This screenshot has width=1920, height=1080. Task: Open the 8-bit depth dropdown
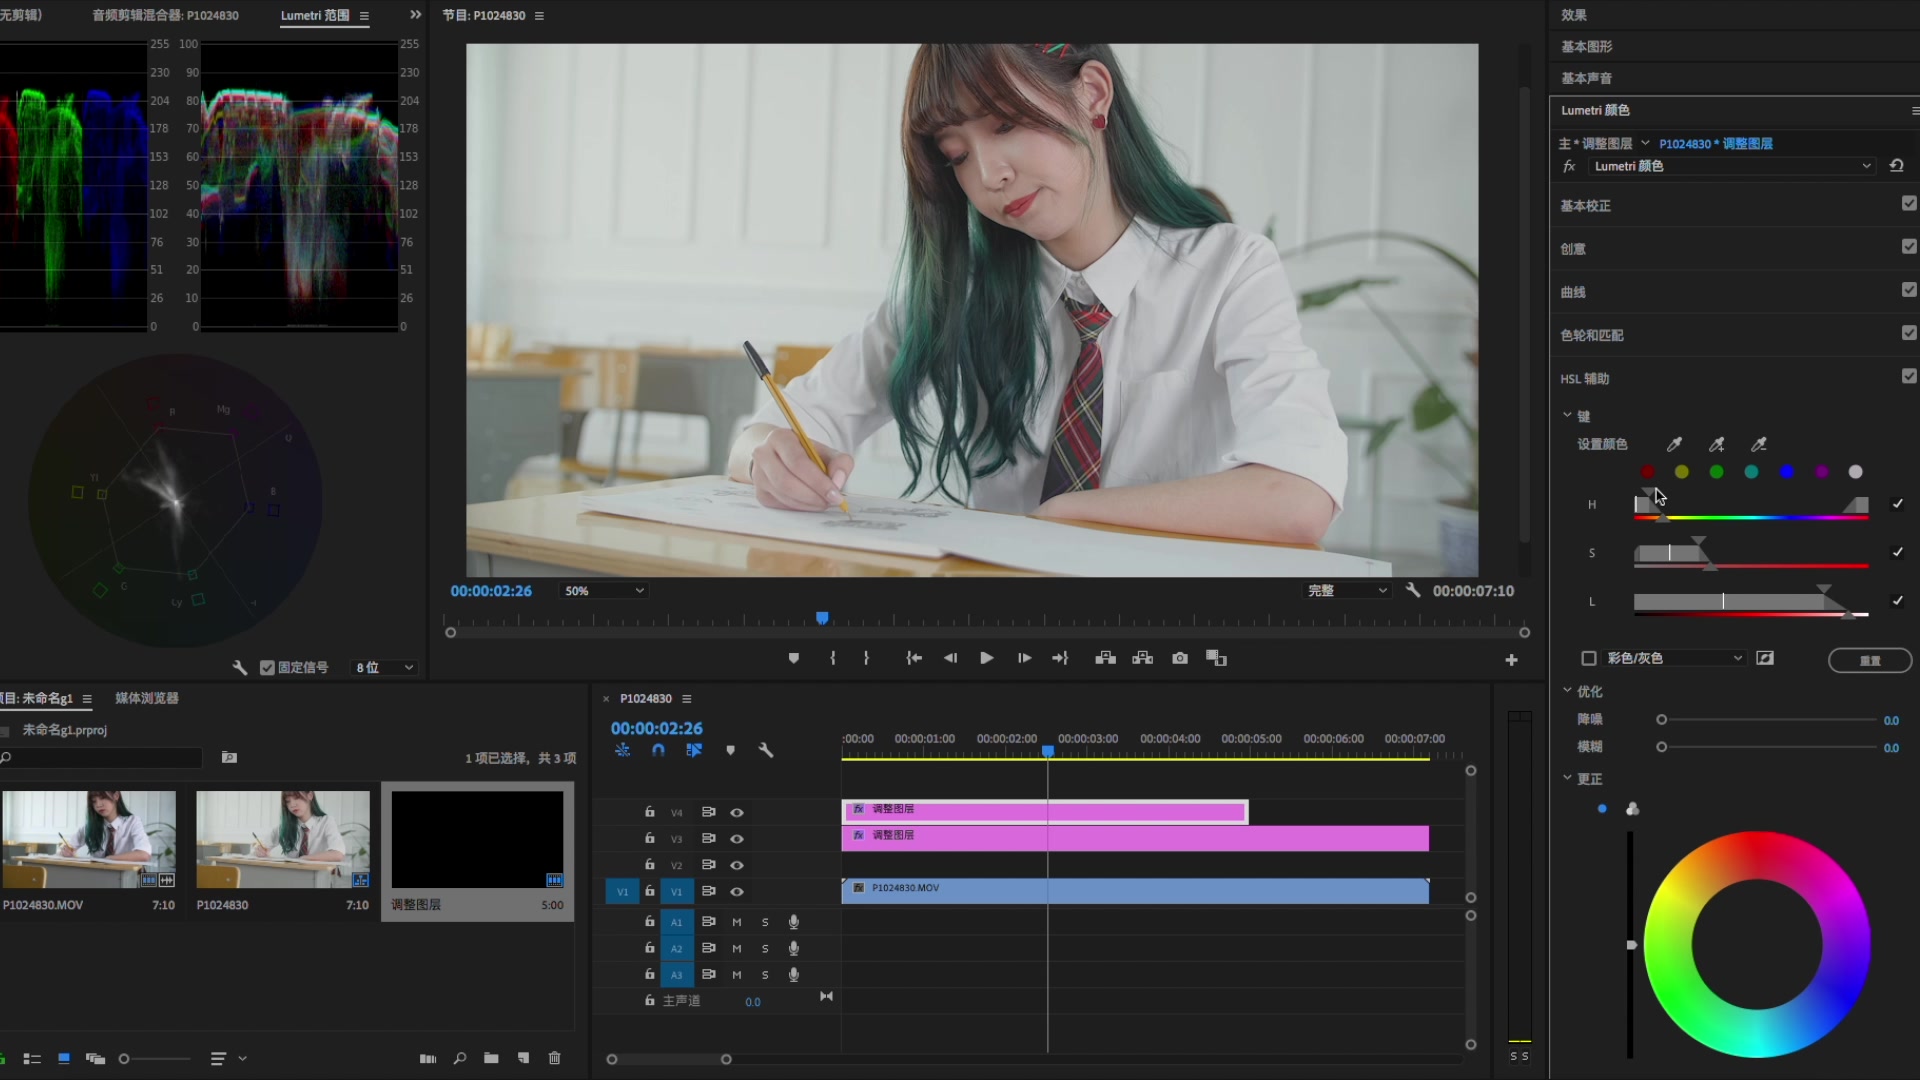(385, 667)
